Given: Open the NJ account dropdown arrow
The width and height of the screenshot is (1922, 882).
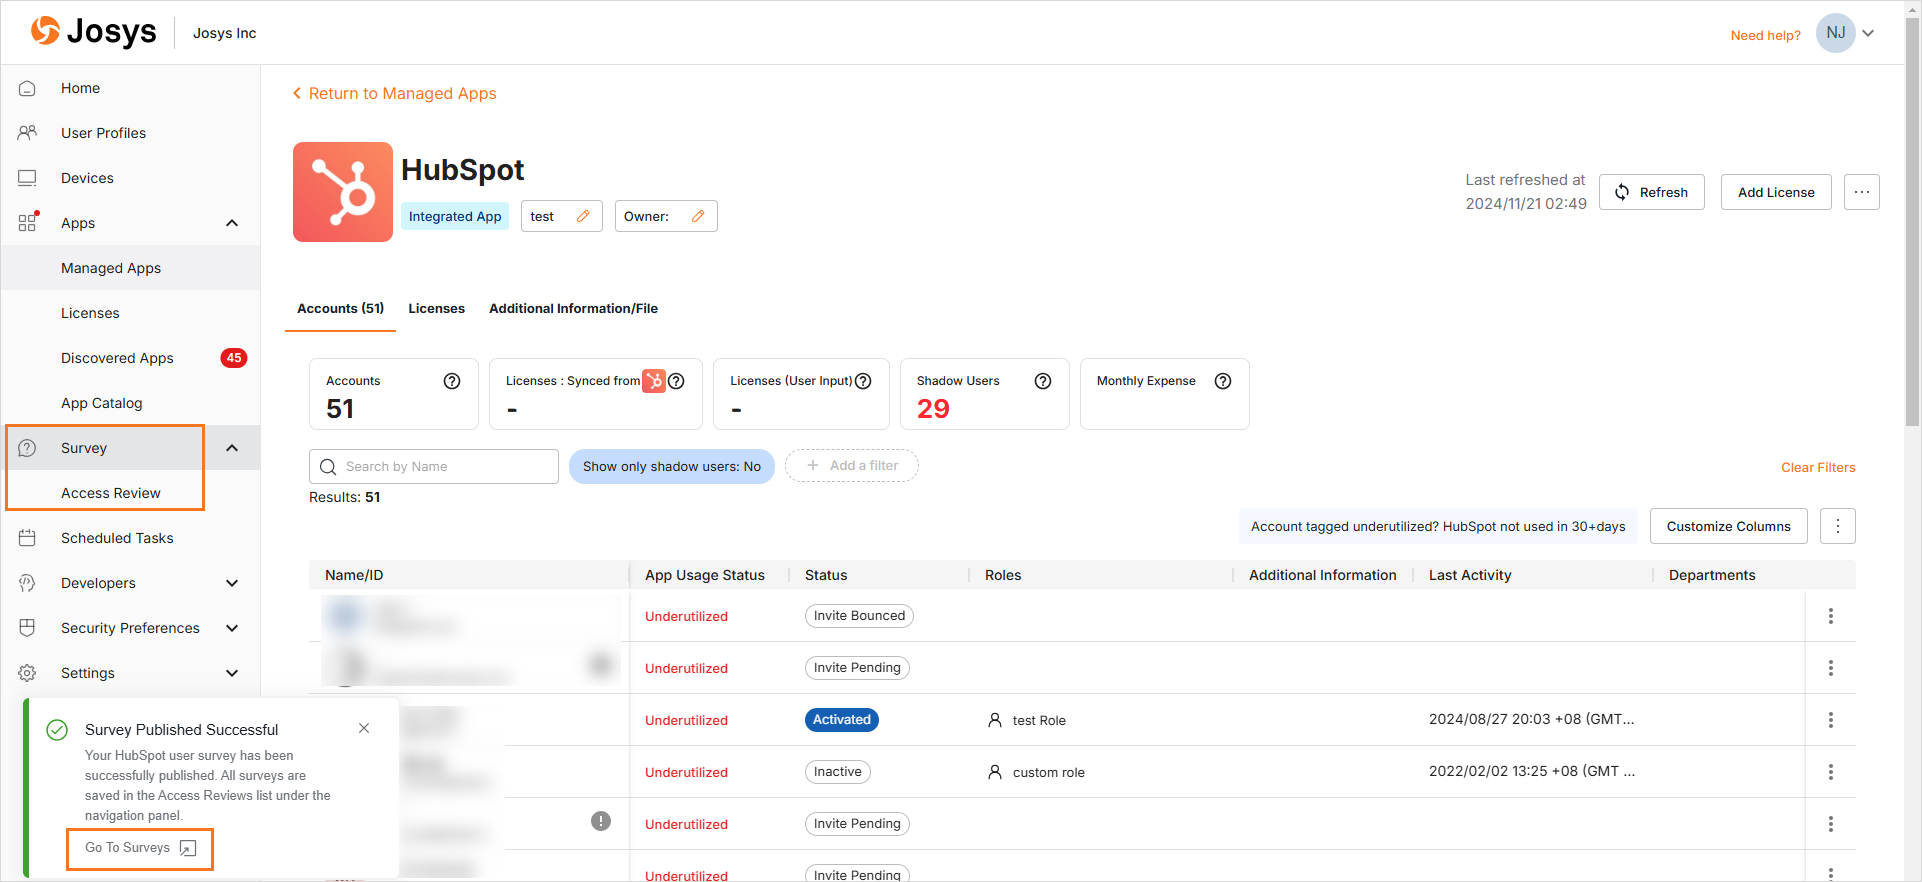Looking at the screenshot, I should (x=1868, y=33).
